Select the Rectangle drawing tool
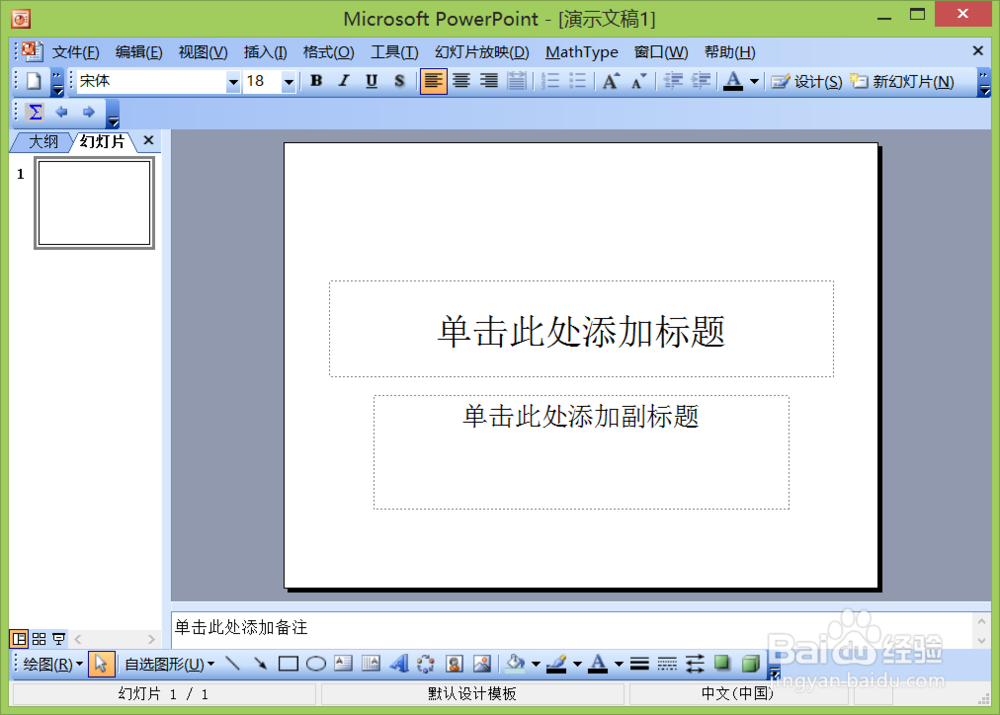The image size is (1000, 715). pyautogui.click(x=288, y=664)
